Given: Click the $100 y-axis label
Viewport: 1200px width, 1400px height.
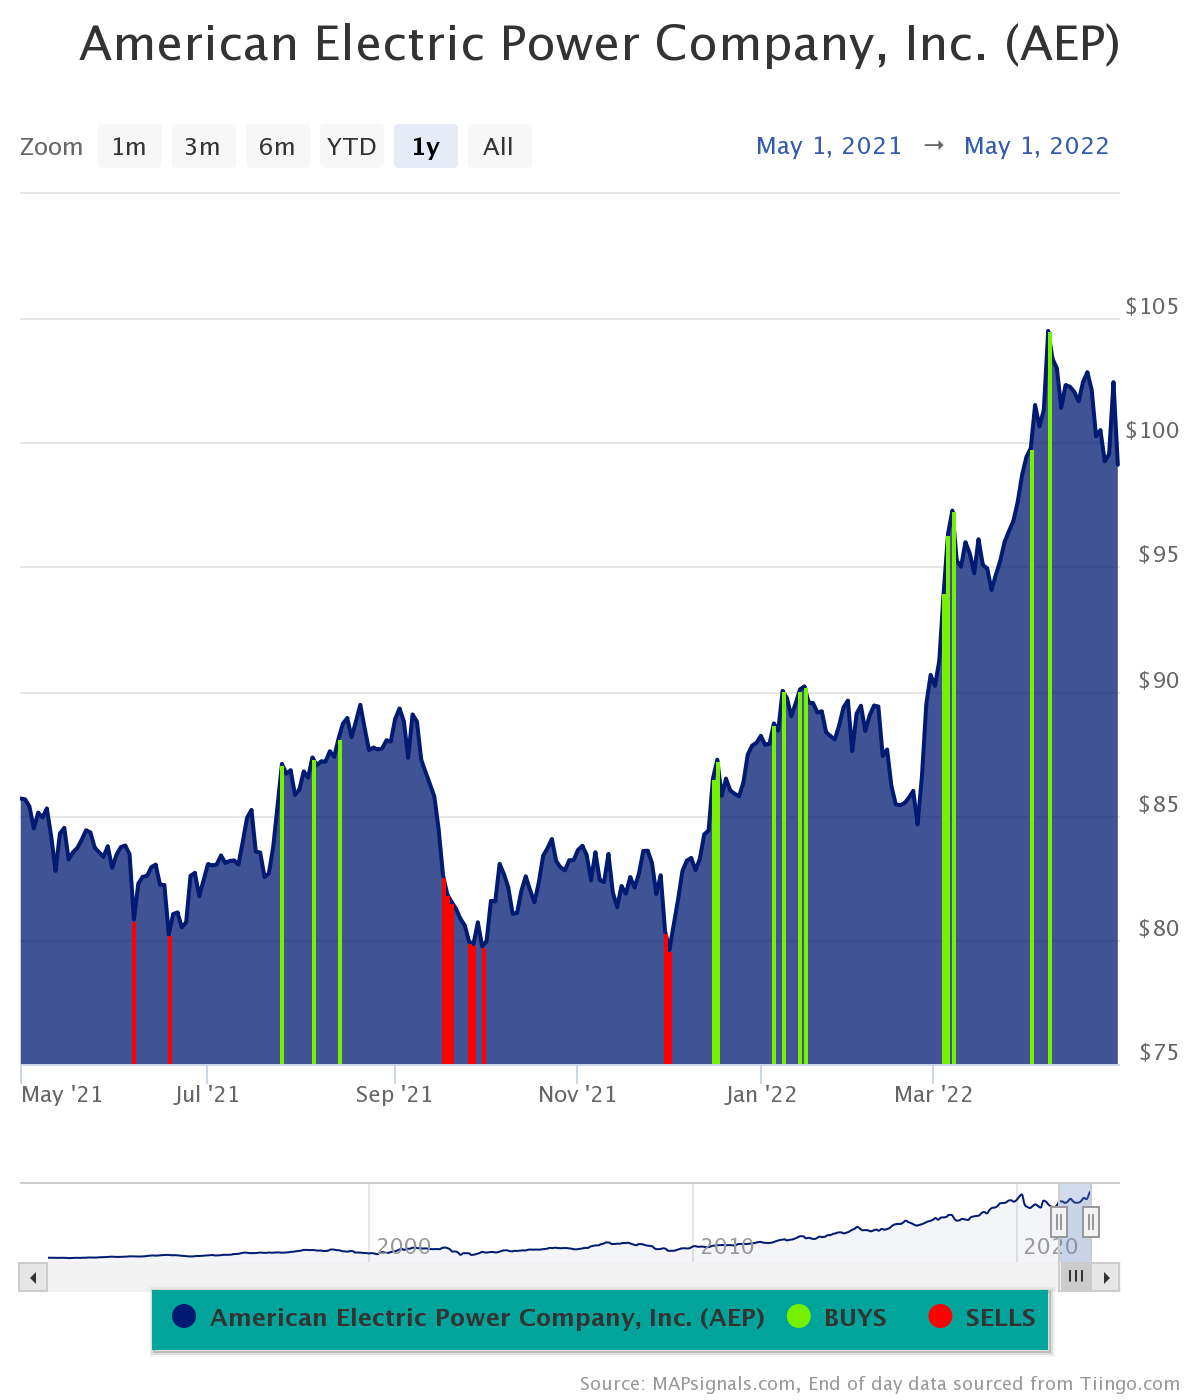Looking at the screenshot, I should [1152, 430].
